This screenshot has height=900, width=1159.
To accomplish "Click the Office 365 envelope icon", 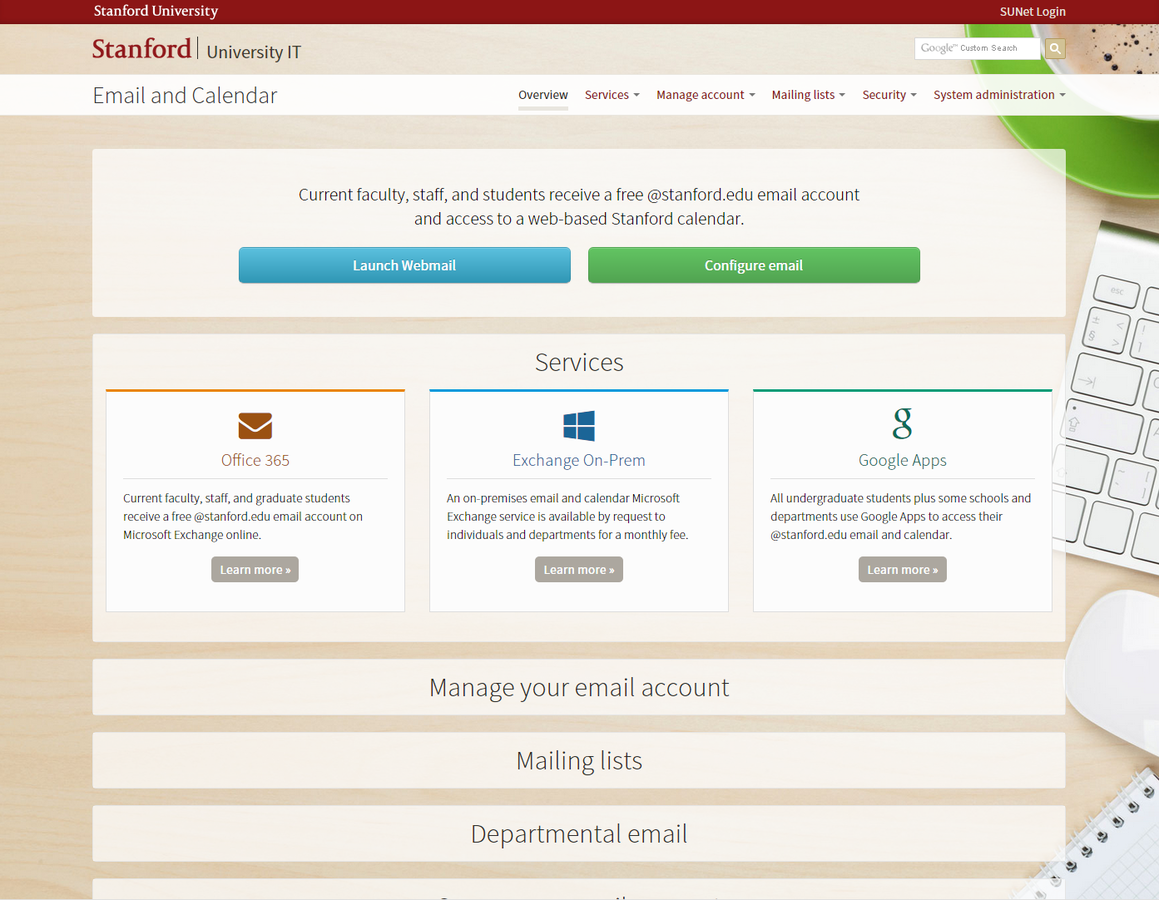I will (255, 426).
